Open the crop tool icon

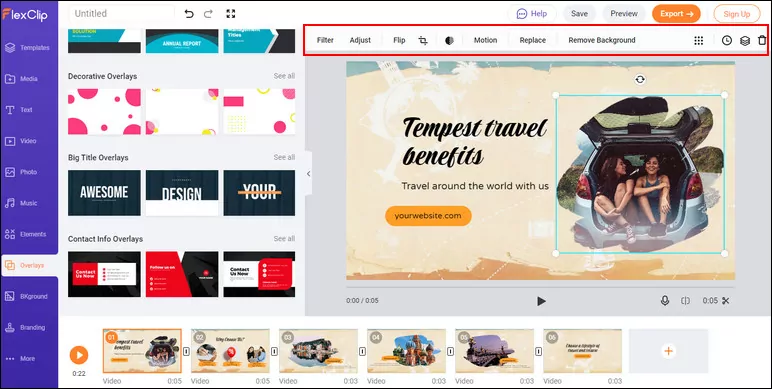click(x=423, y=40)
